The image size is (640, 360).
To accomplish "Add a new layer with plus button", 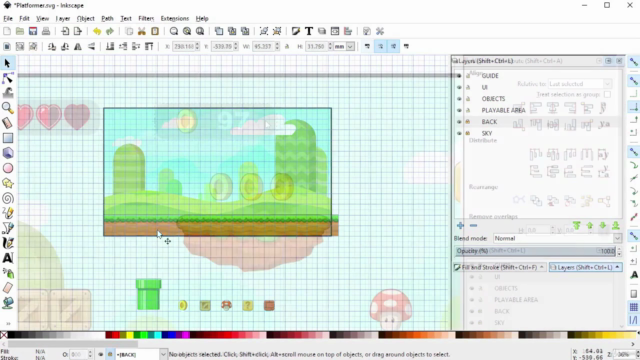I will click(x=460, y=225).
